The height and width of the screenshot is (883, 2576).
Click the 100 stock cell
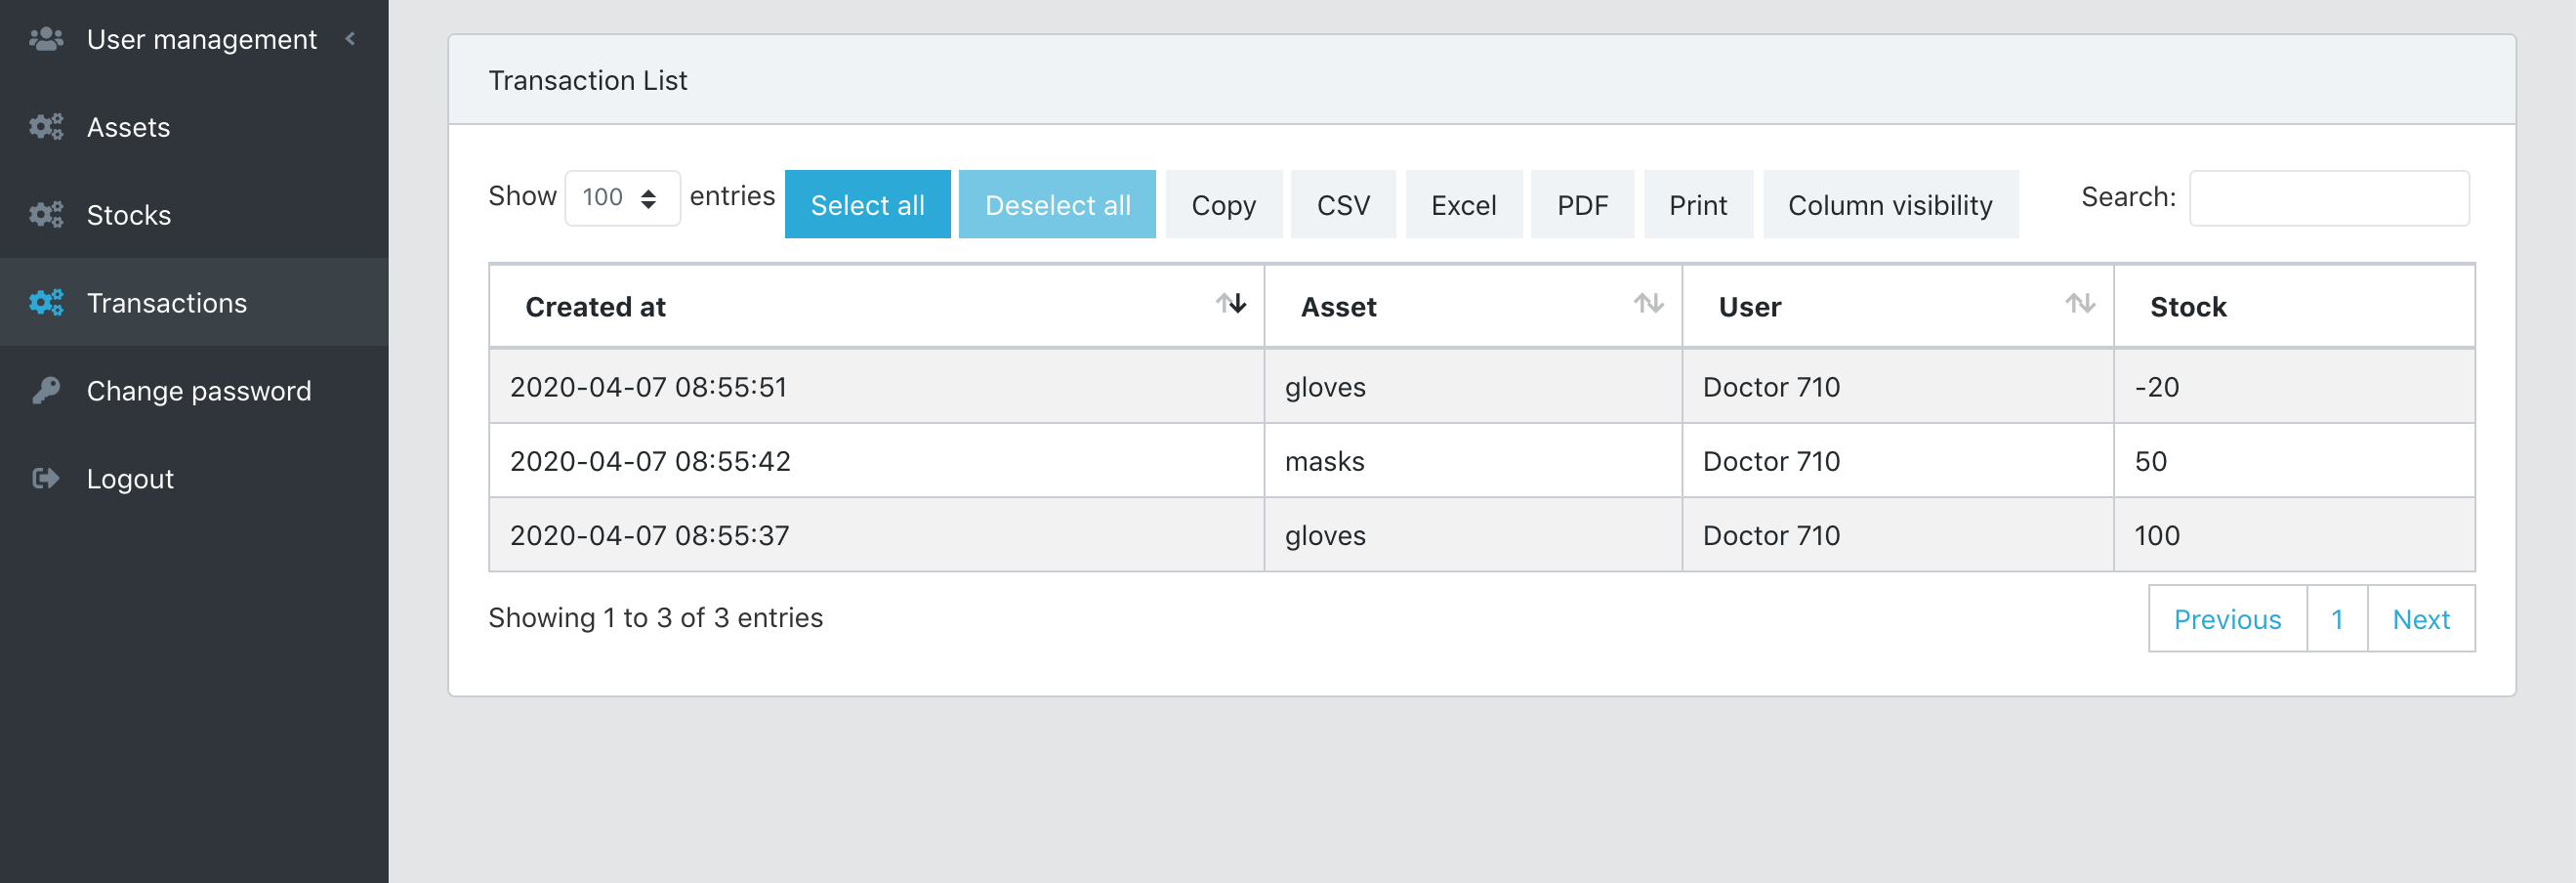tap(2294, 534)
